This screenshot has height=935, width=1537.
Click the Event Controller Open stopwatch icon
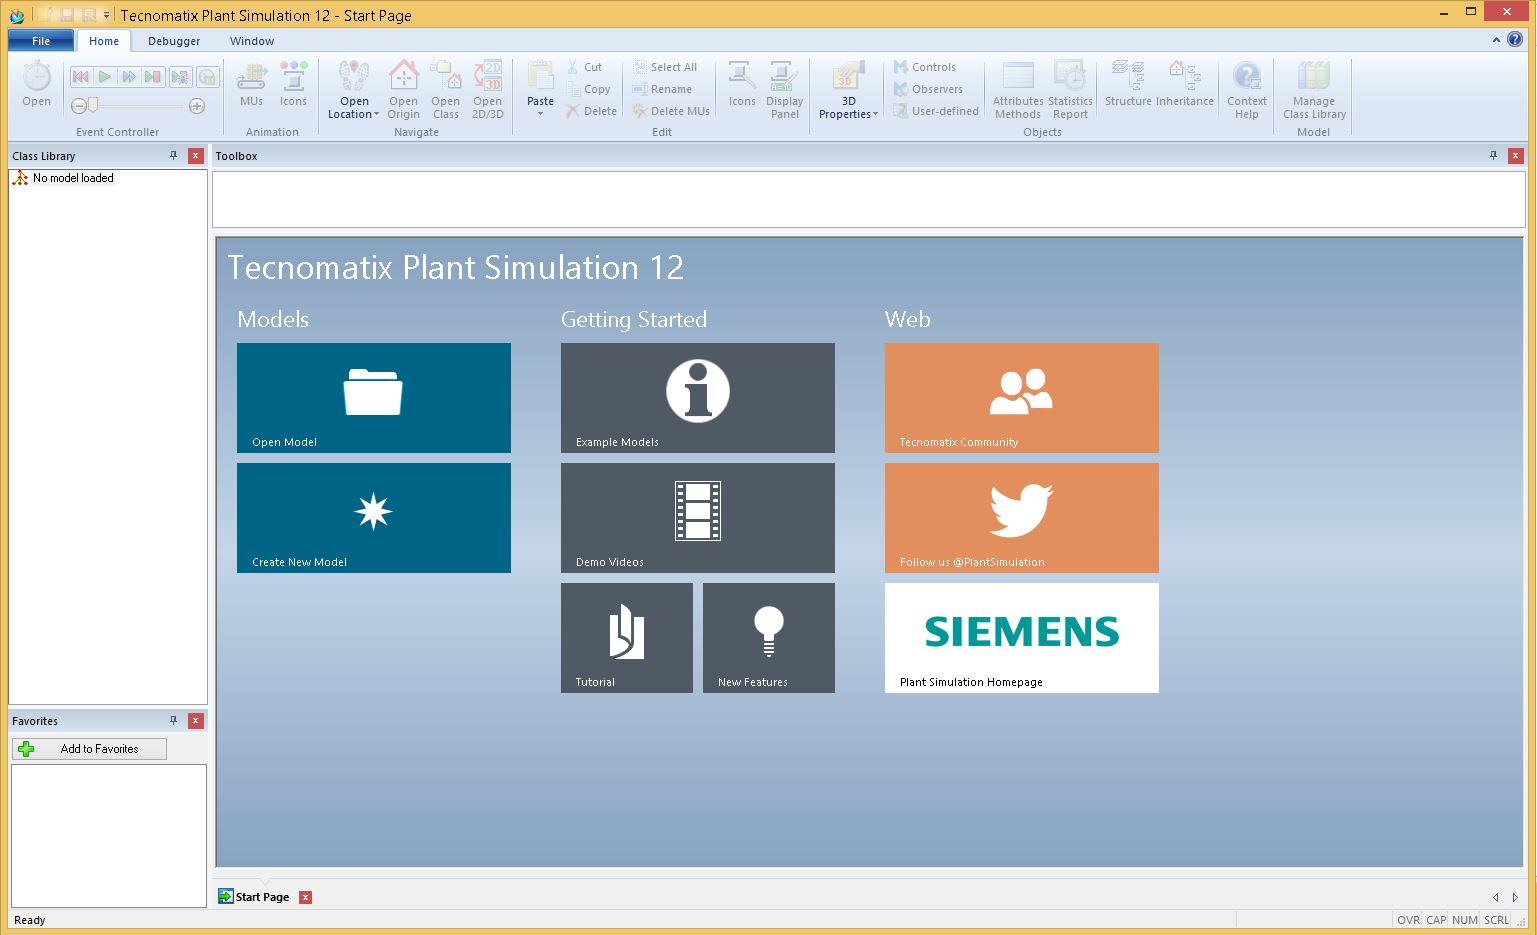coord(36,77)
